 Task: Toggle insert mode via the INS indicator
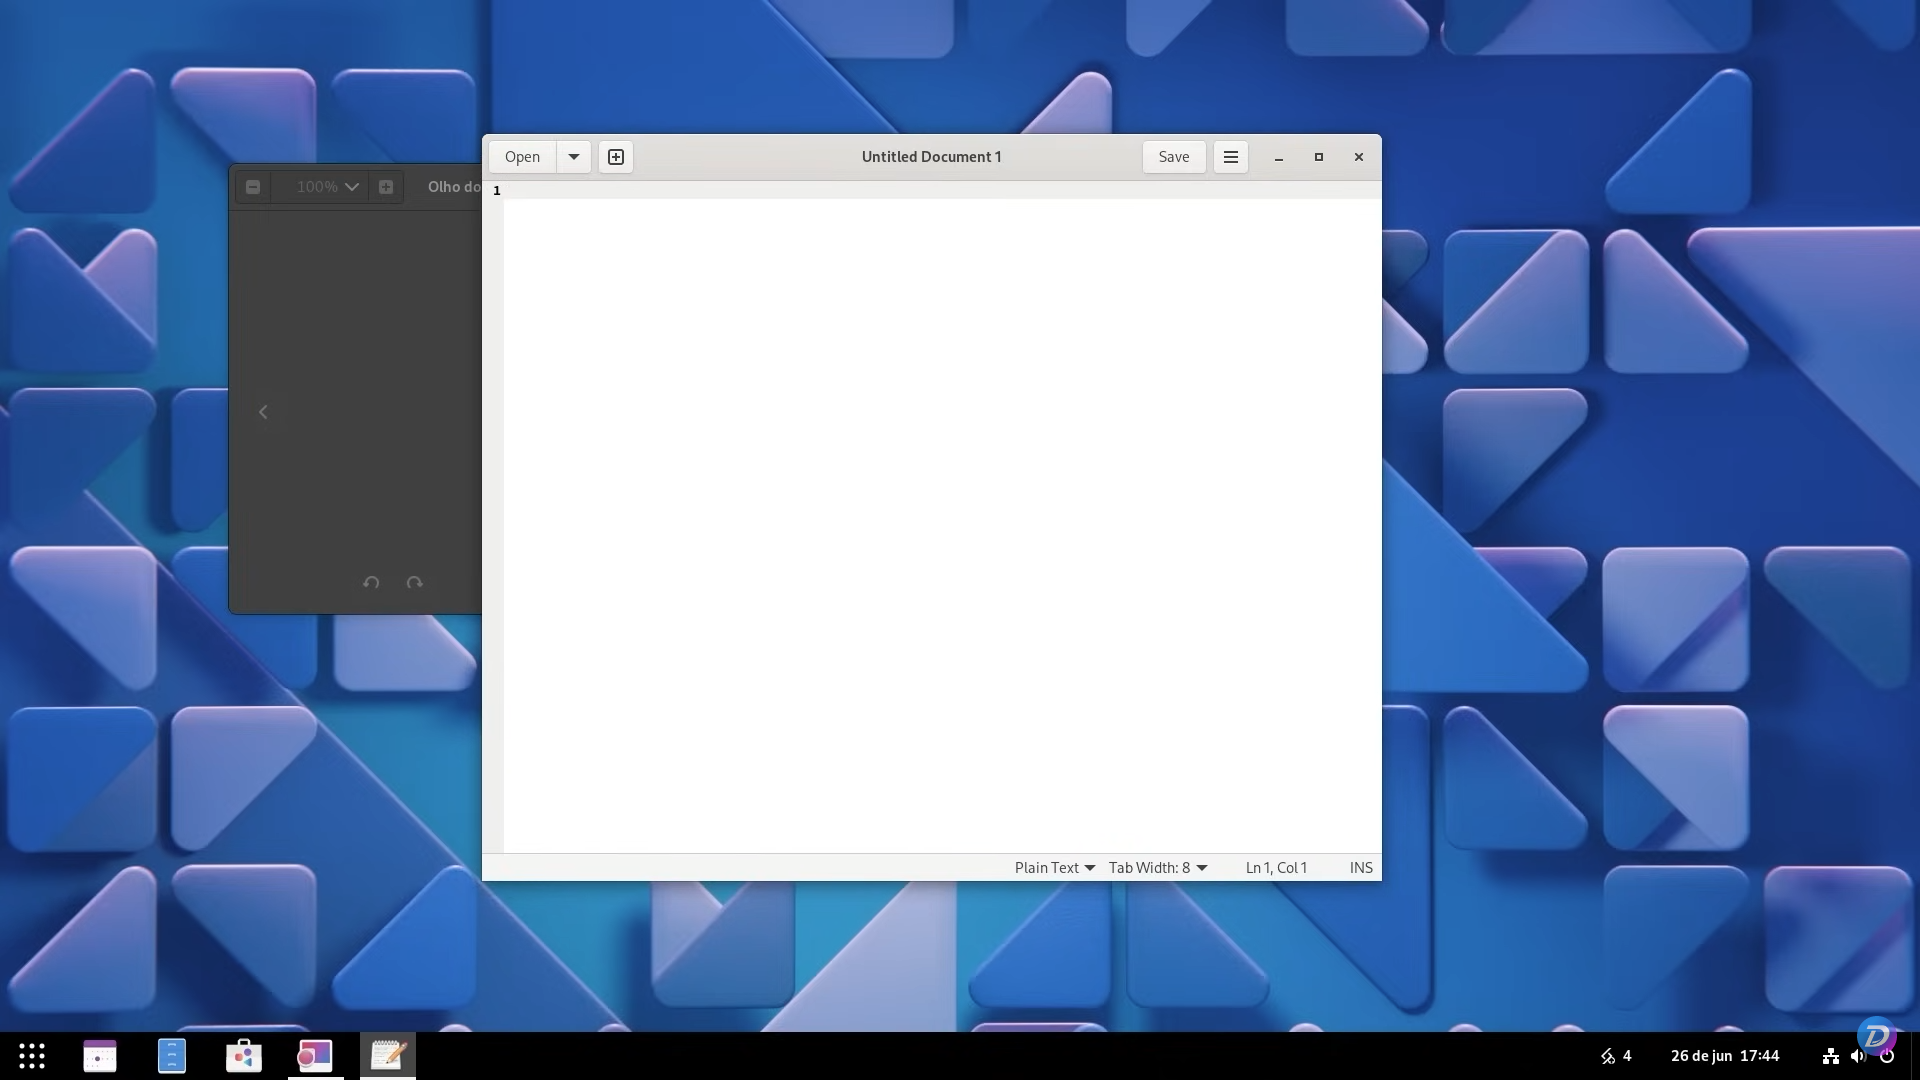[1360, 867]
